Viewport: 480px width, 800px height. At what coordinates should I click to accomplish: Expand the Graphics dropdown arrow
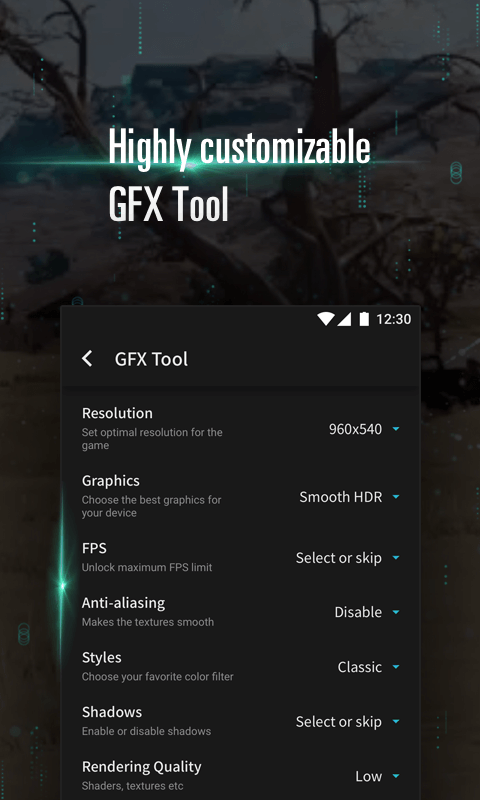tap(396, 496)
